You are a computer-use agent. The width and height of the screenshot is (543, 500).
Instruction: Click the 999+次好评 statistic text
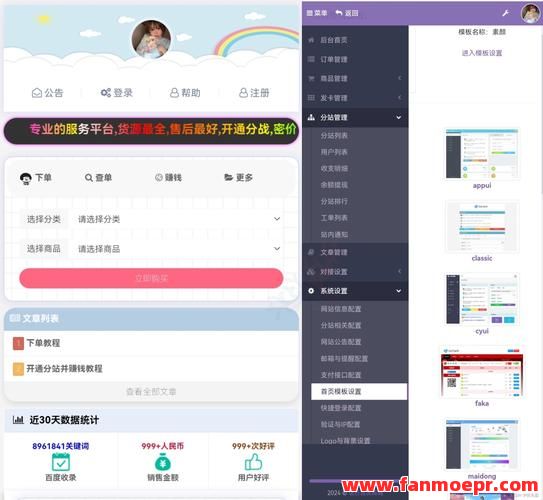(x=253, y=446)
